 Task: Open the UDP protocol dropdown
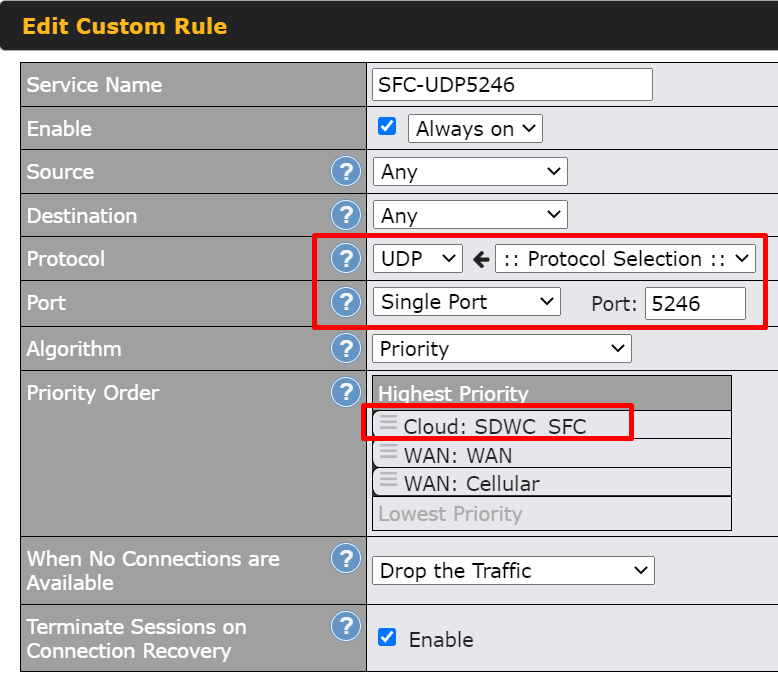point(418,259)
